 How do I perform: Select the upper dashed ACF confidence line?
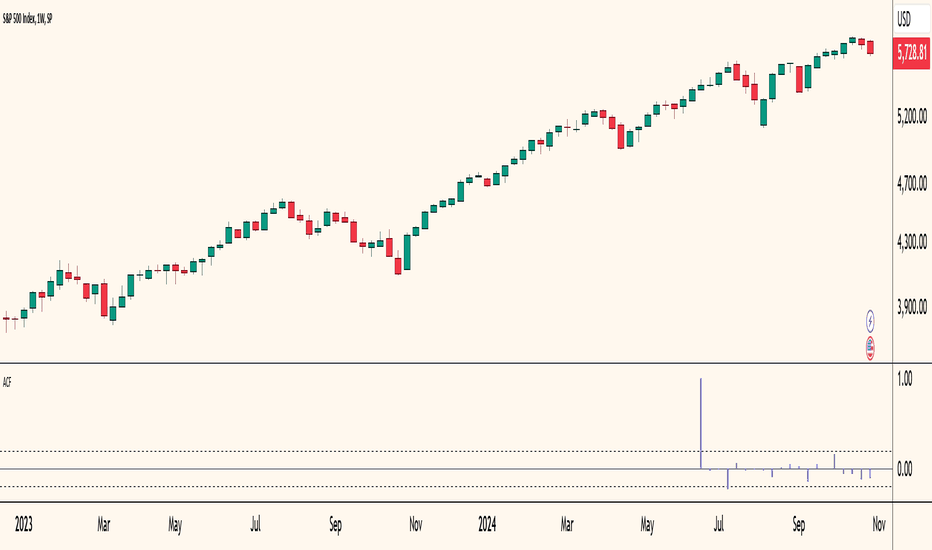pyautogui.click(x=446, y=451)
